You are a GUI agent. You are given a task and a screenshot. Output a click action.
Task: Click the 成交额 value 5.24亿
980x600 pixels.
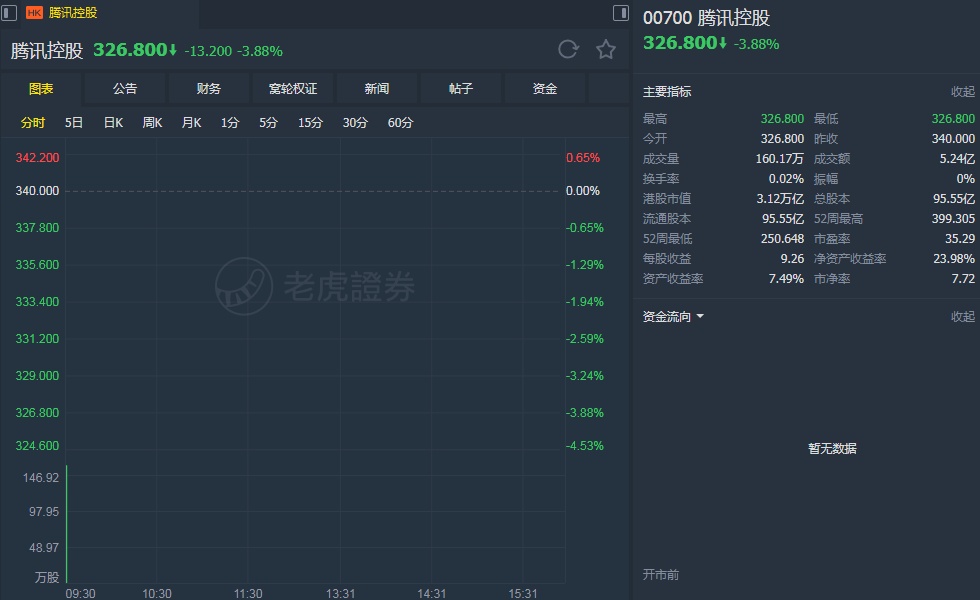coord(957,159)
